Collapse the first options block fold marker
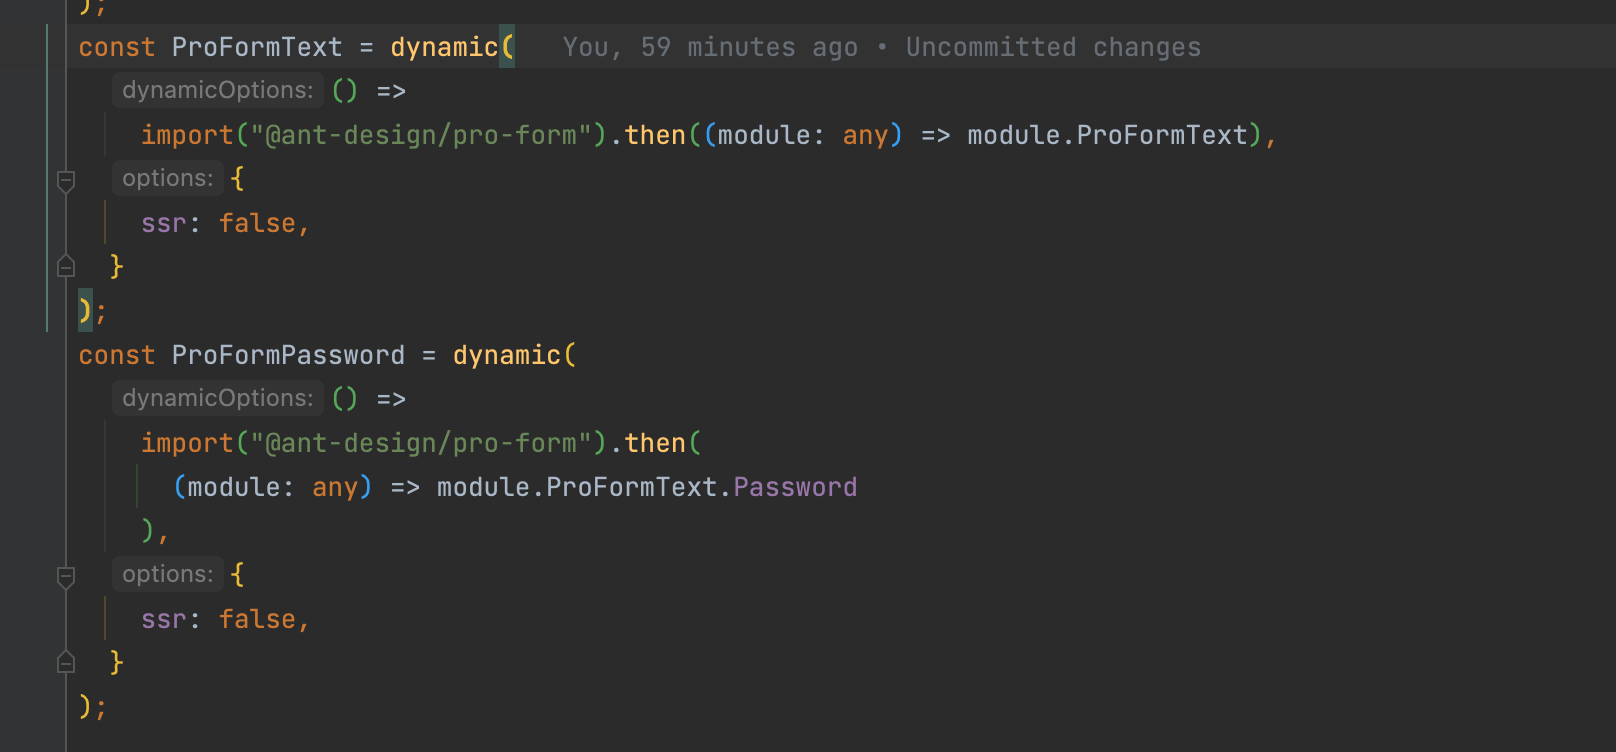Image resolution: width=1616 pixels, height=752 pixels. point(66,181)
